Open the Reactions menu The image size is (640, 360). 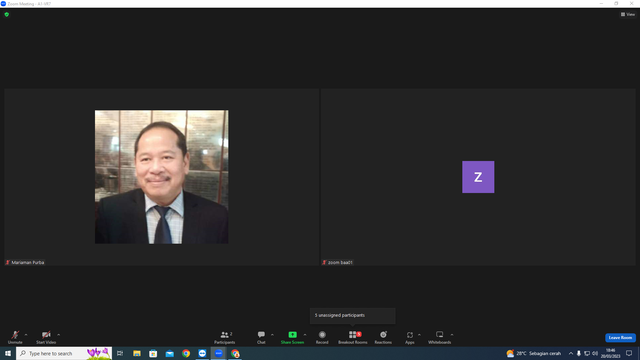pos(383,337)
